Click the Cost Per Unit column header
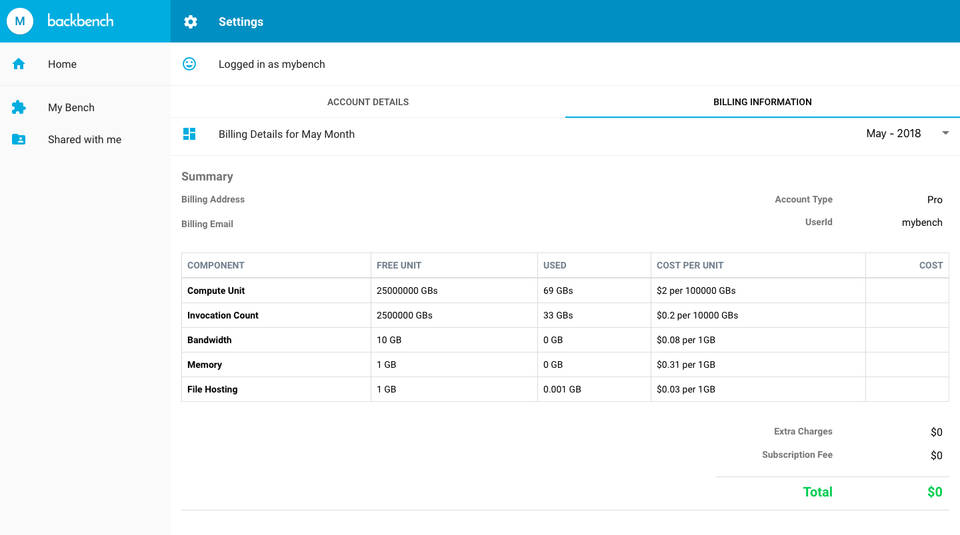This screenshot has height=535, width=960. point(690,265)
